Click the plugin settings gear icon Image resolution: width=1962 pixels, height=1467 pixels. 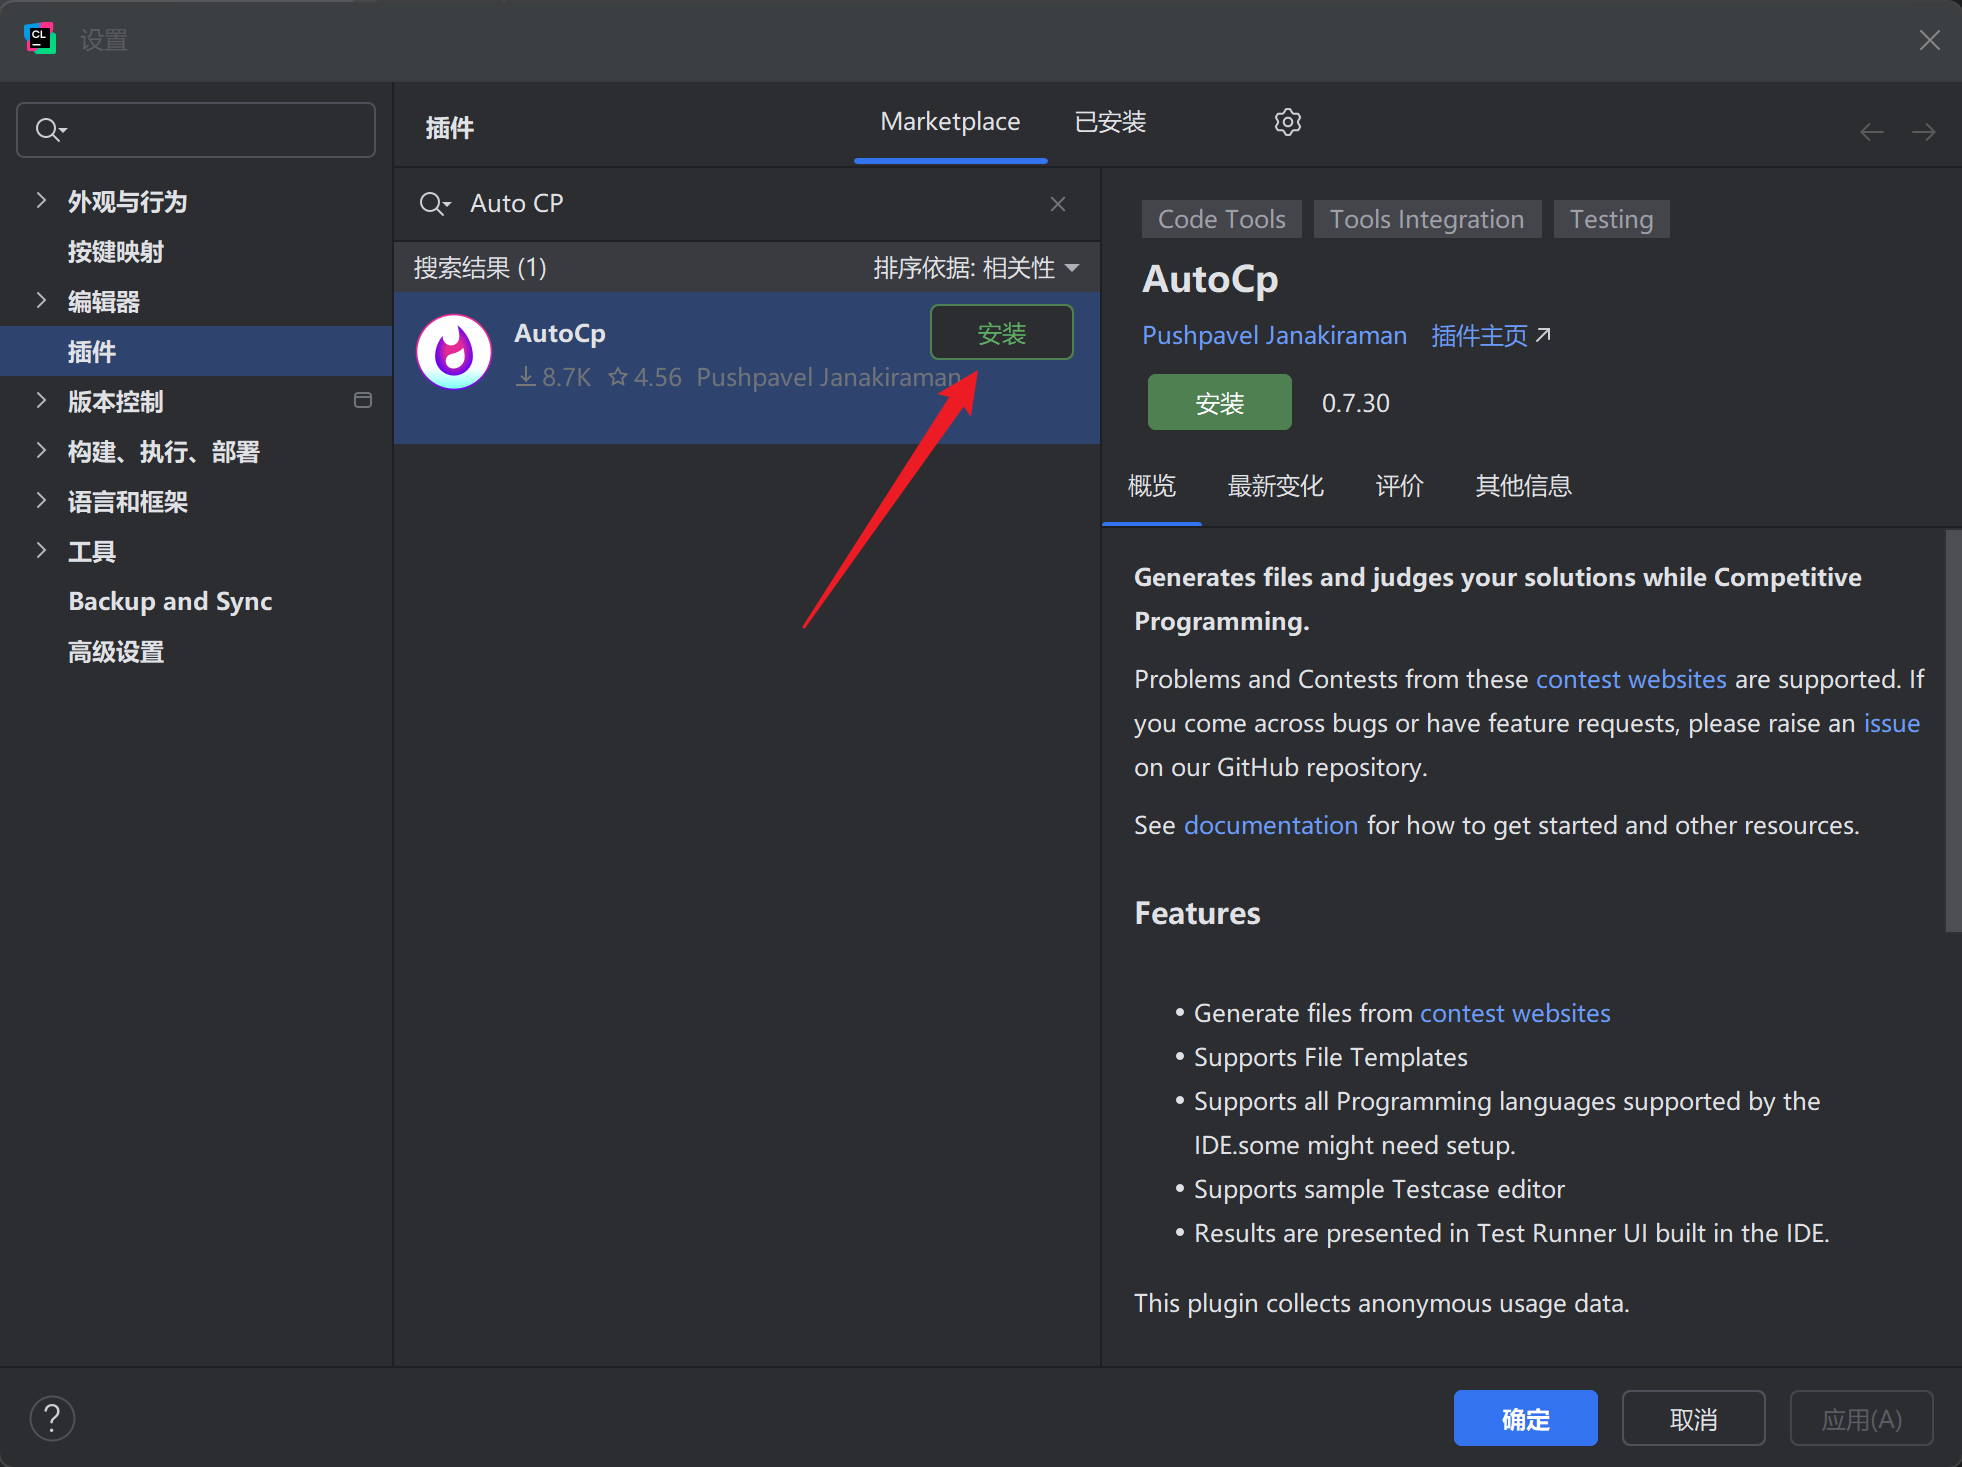point(1287,122)
